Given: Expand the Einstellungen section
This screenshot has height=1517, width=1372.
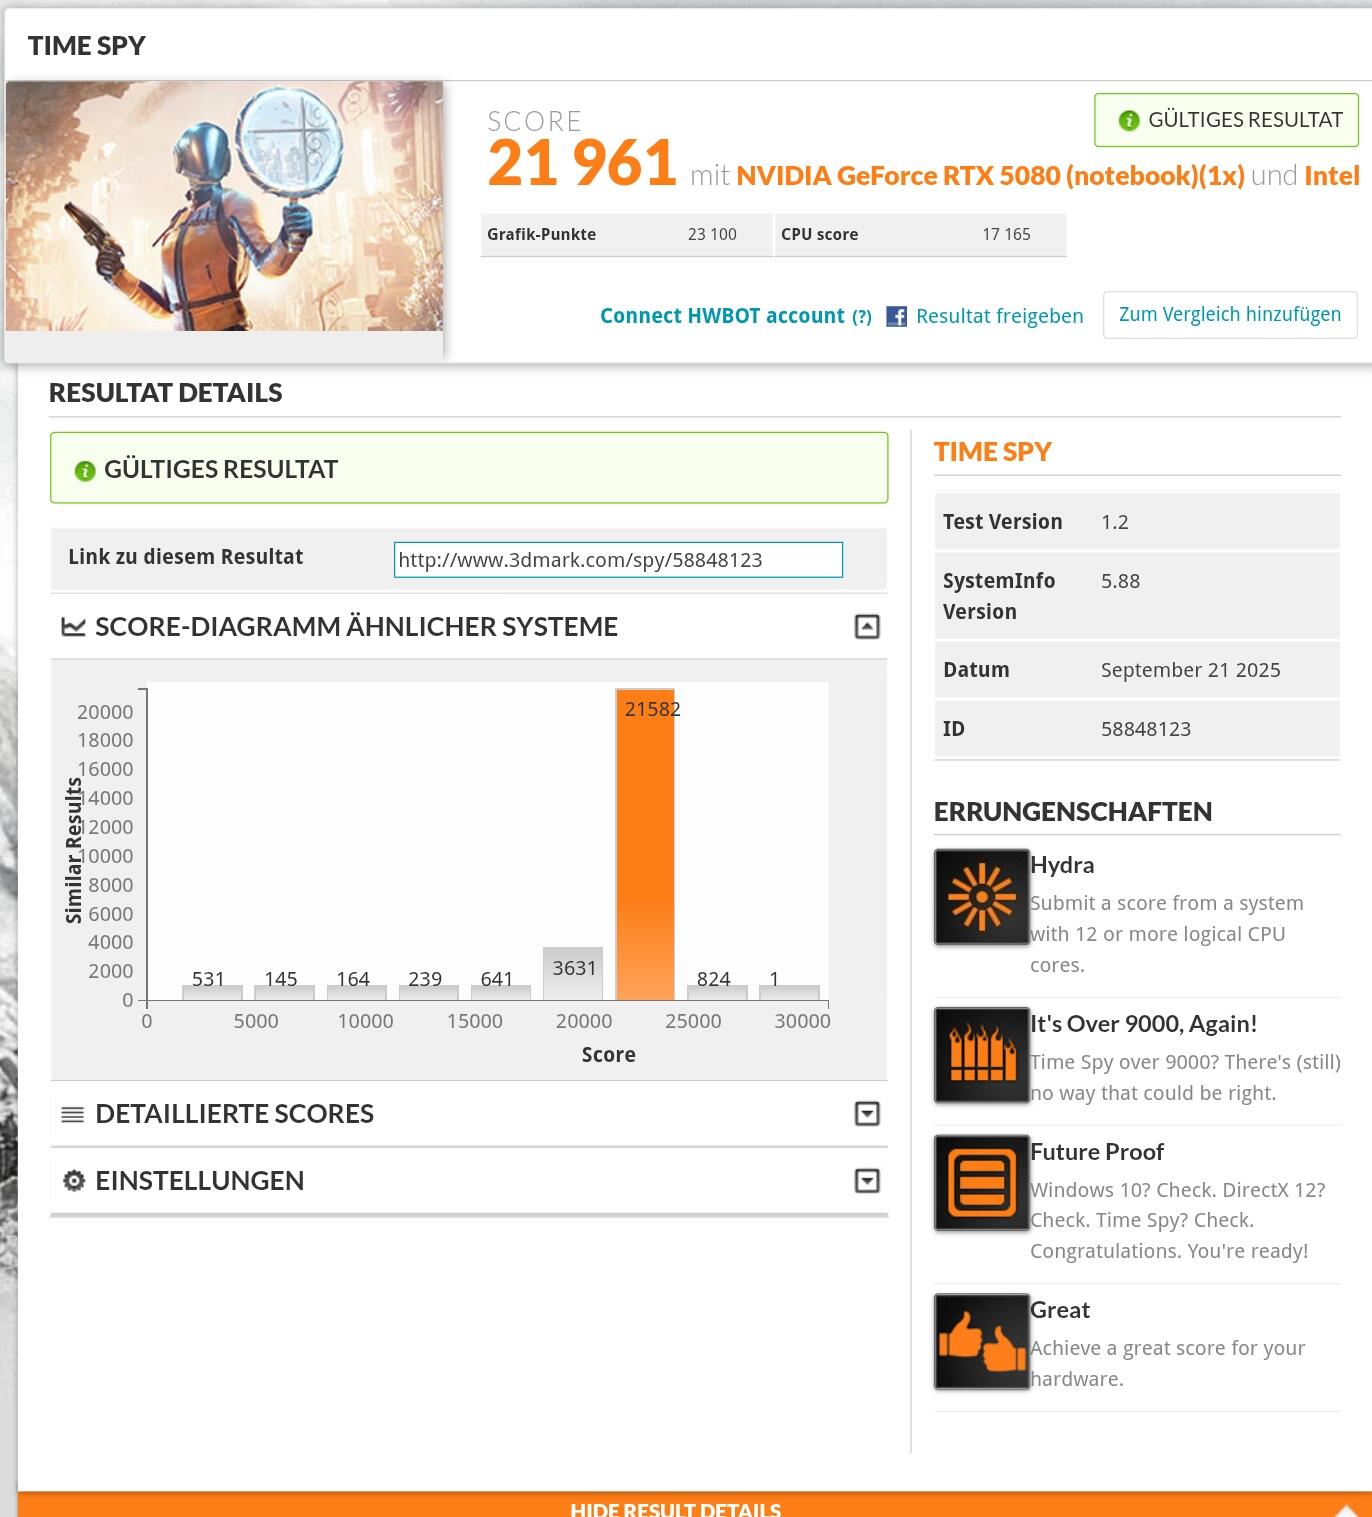Looking at the screenshot, I should (x=867, y=1181).
